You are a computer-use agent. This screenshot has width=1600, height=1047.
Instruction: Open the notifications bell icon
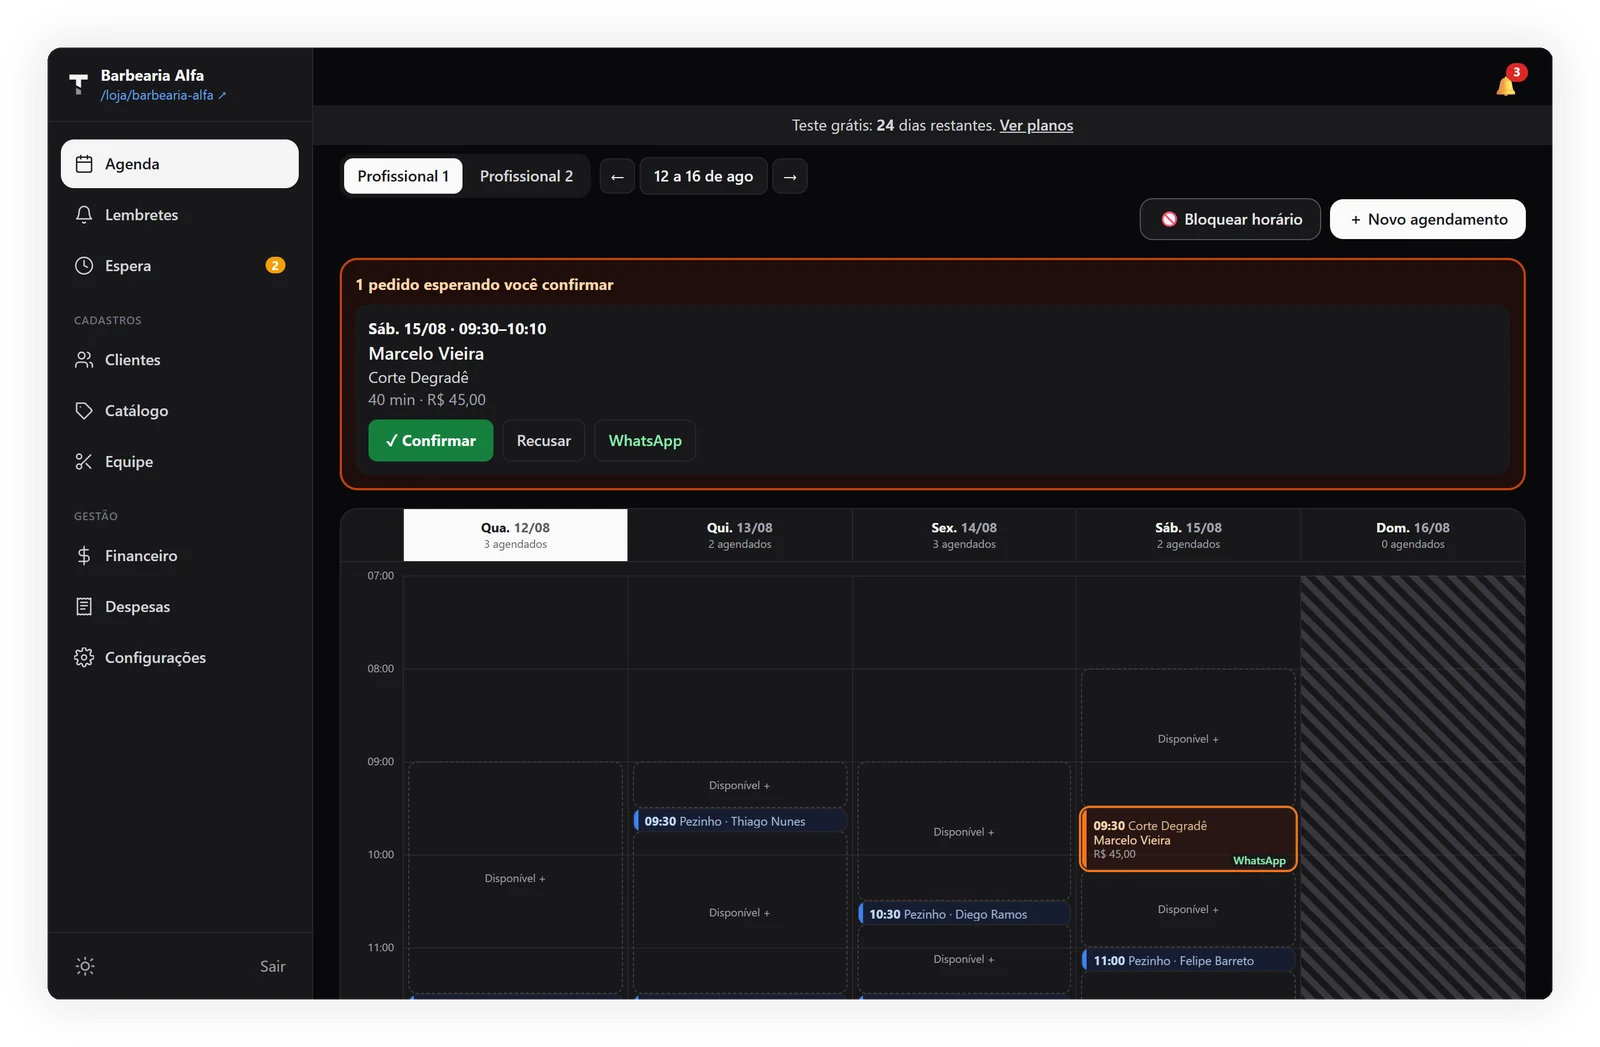1506,86
